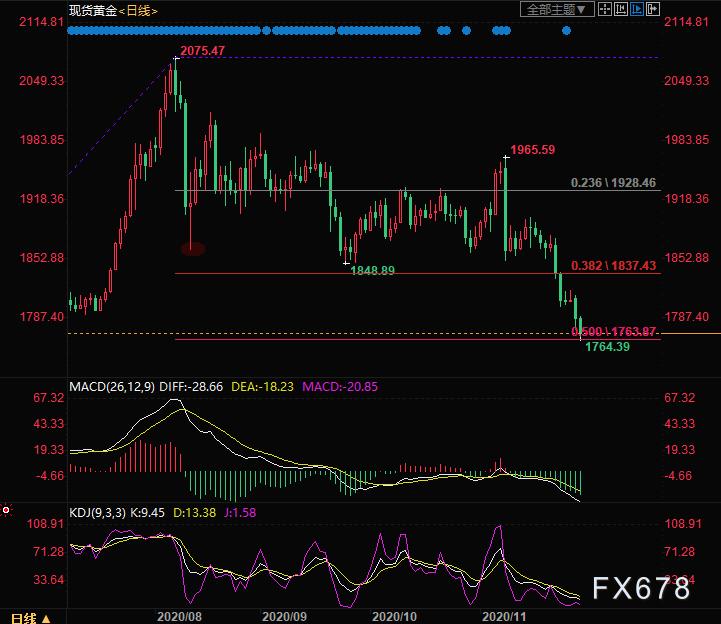
Task: Select the 0.382 \ 1837.43 Fibonacci level label
Action: pyautogui.click(x=613, y=265)
